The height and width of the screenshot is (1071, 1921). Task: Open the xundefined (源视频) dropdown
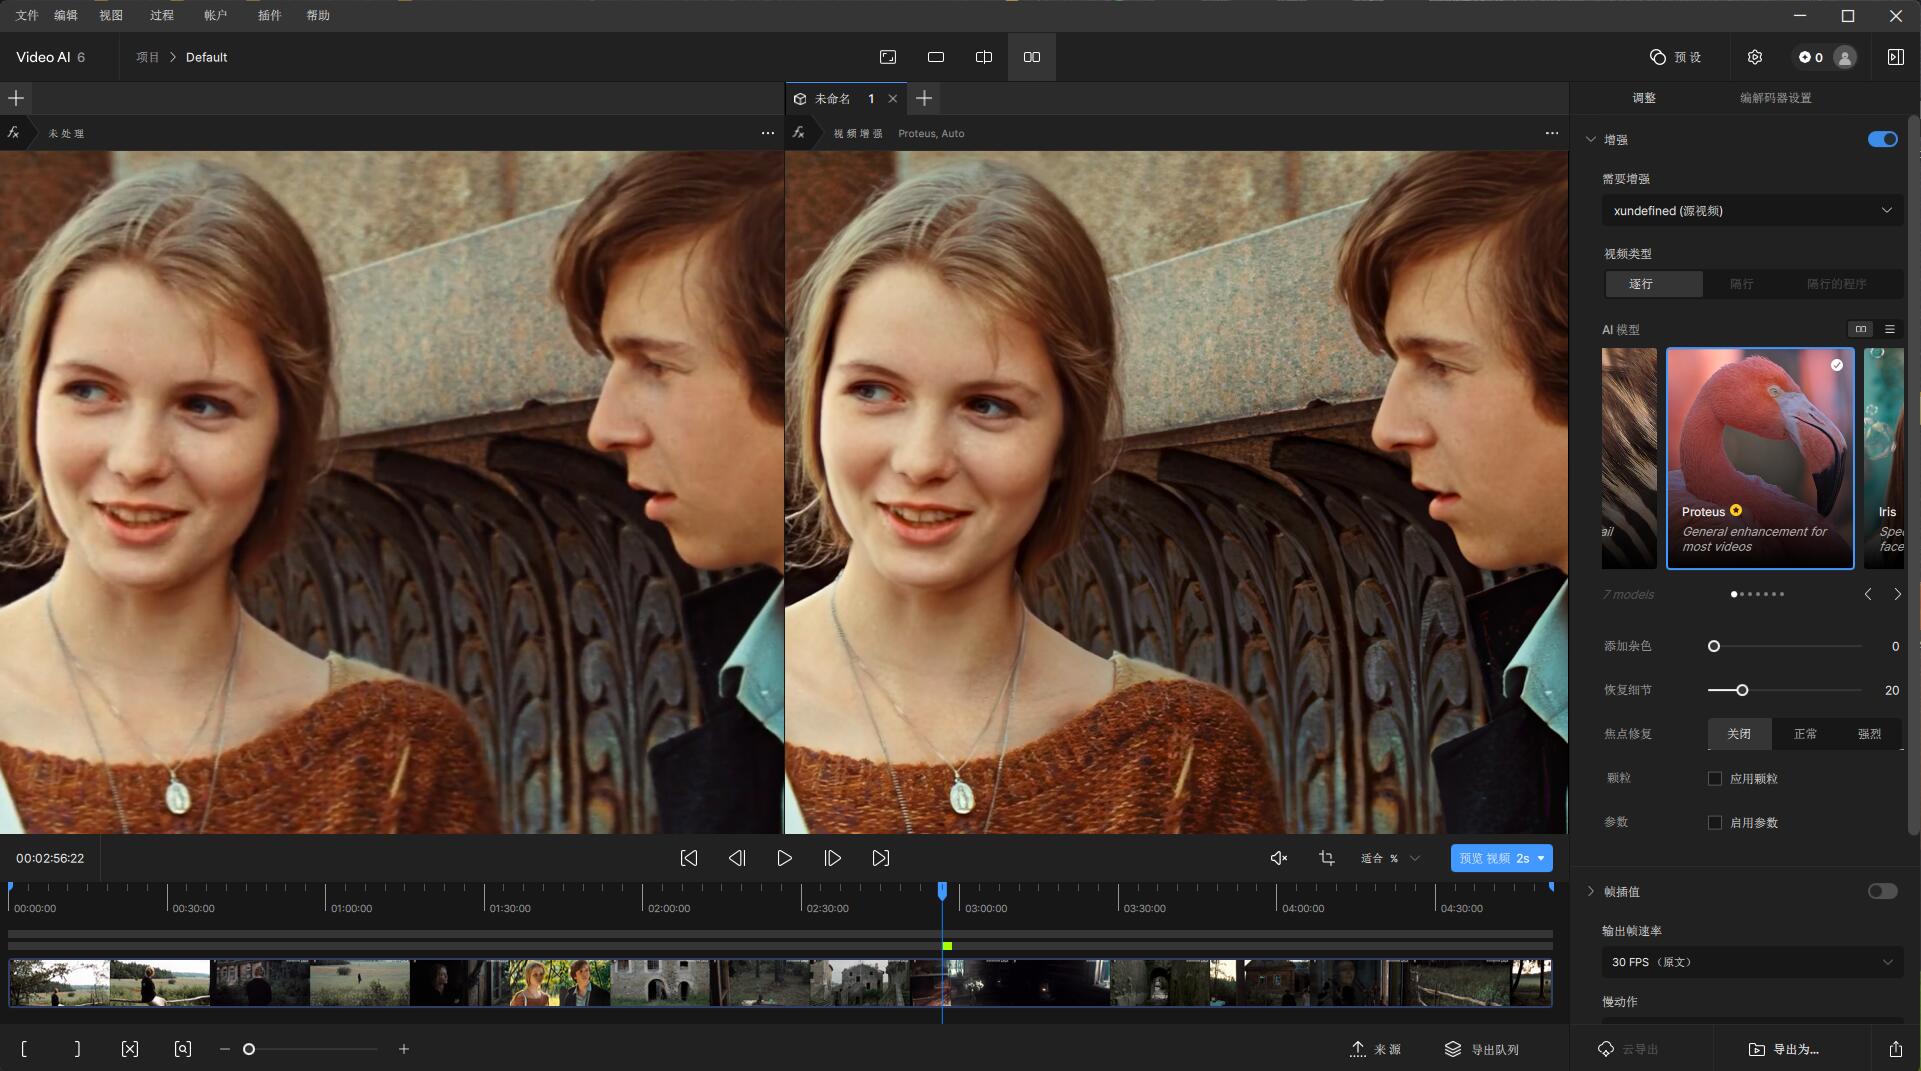click(x=1752, y=210)
